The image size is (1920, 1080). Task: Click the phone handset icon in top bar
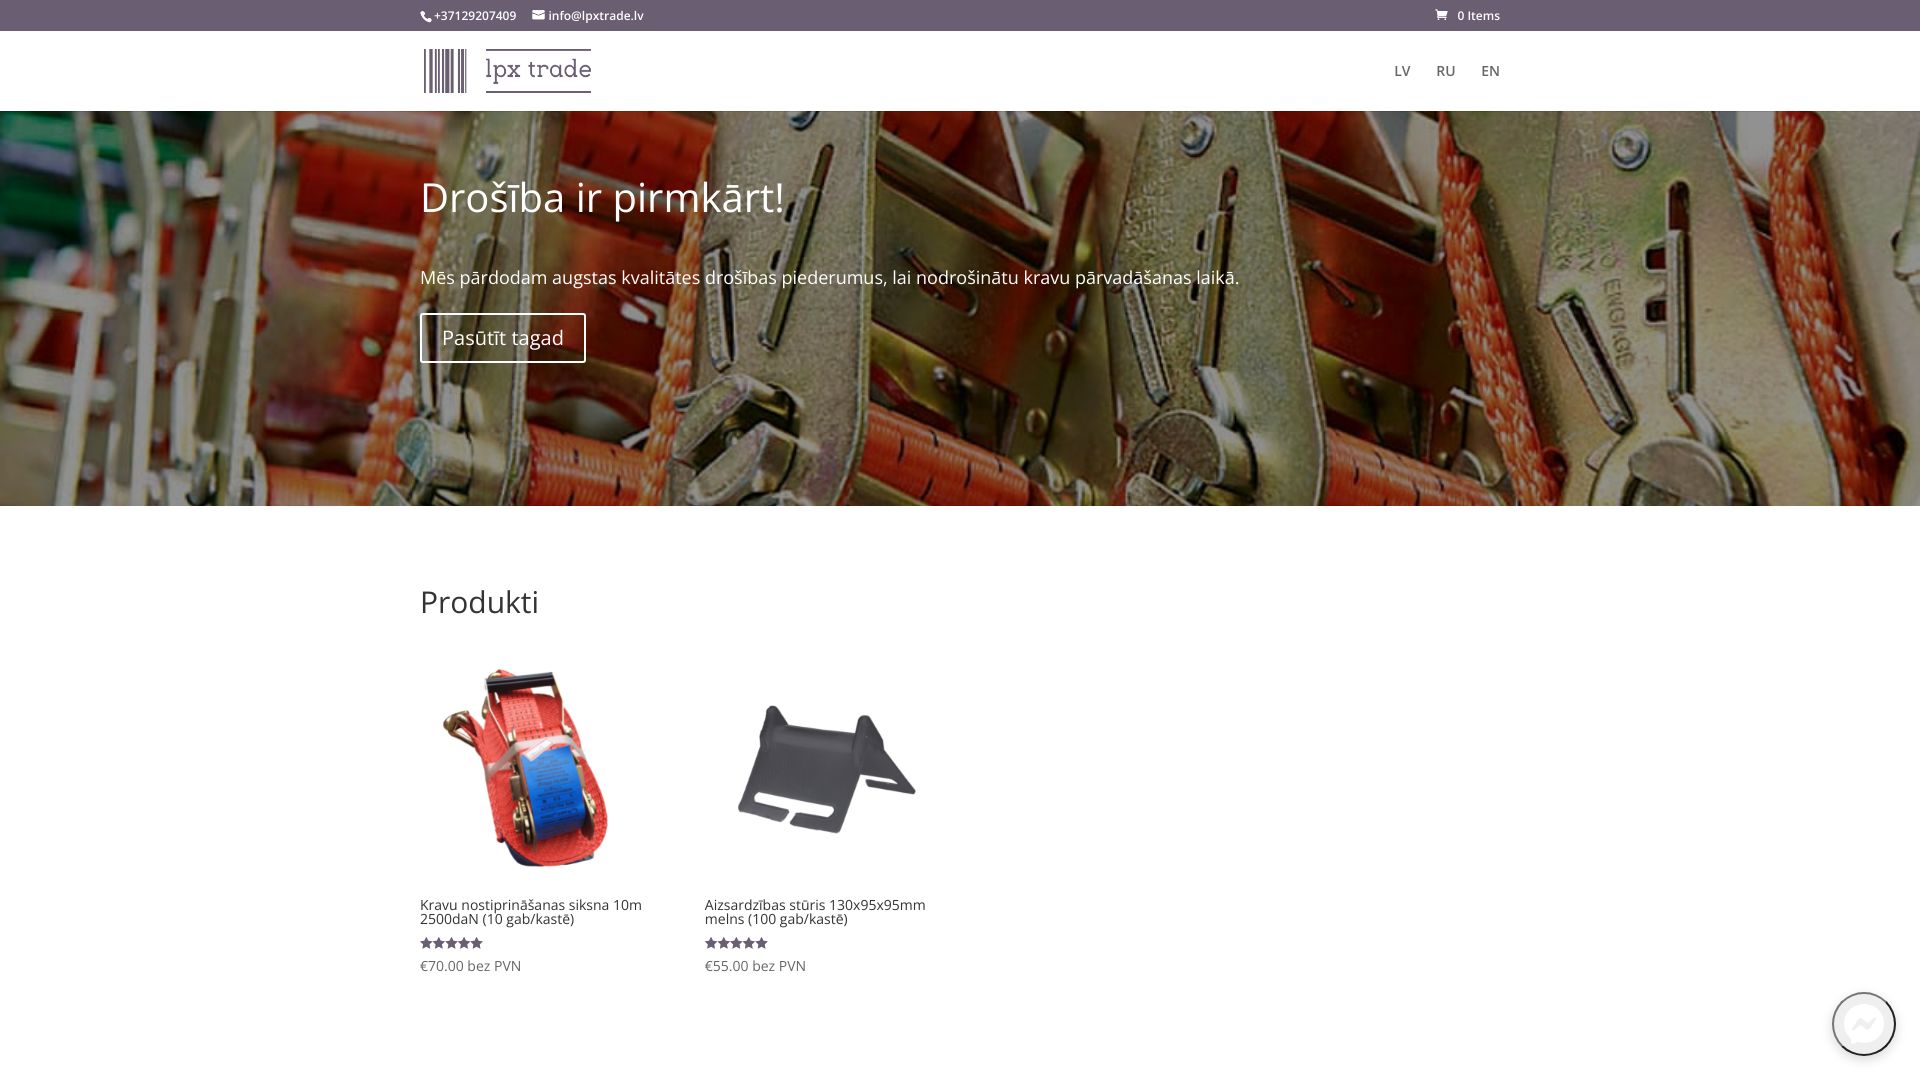(425, 16)
